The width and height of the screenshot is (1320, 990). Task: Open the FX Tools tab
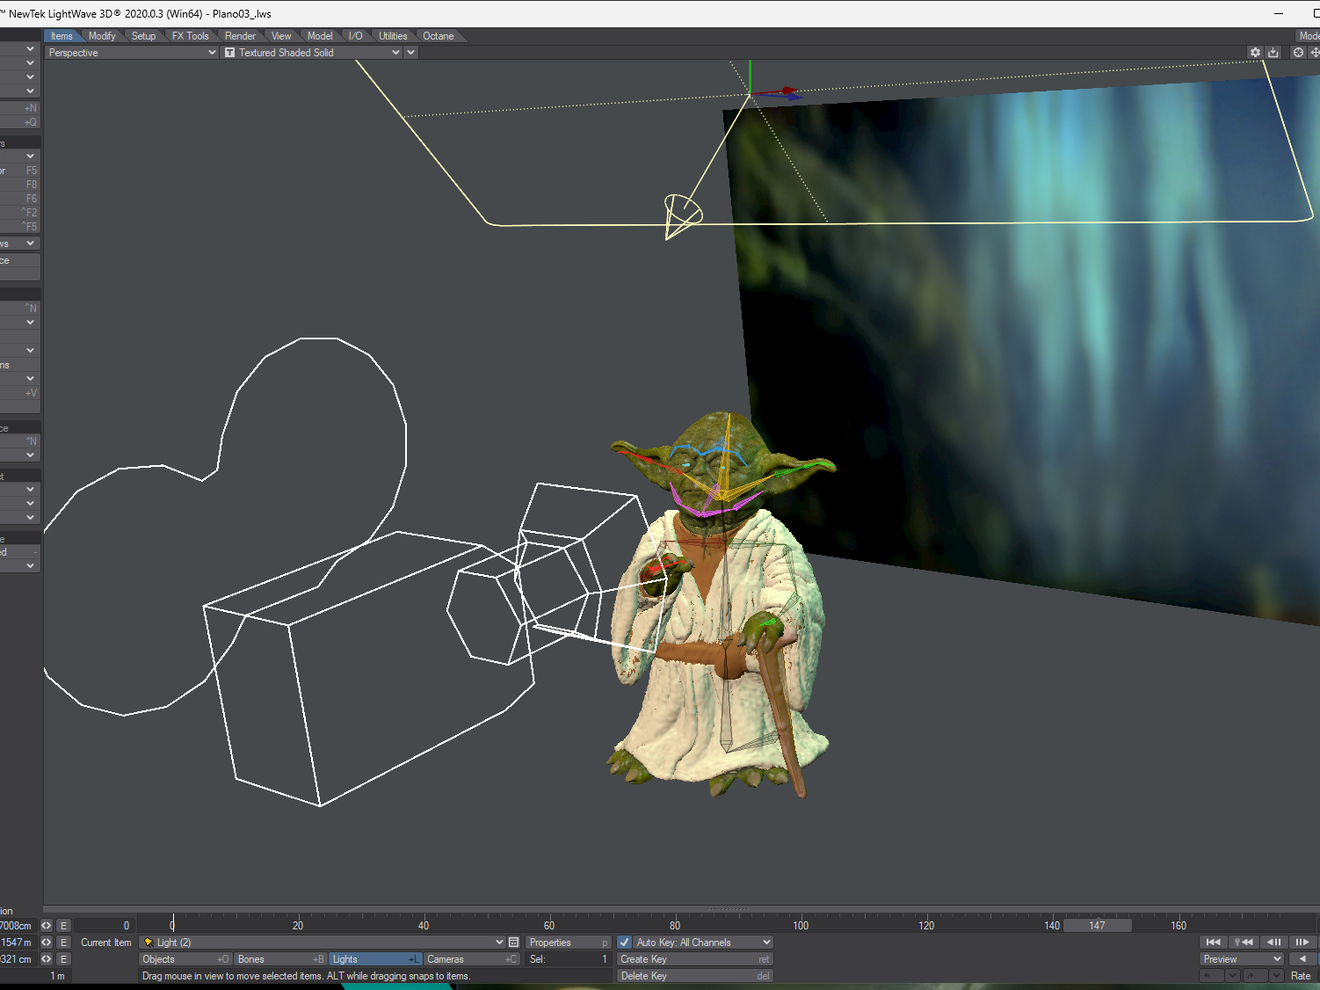tap(190, 36)
